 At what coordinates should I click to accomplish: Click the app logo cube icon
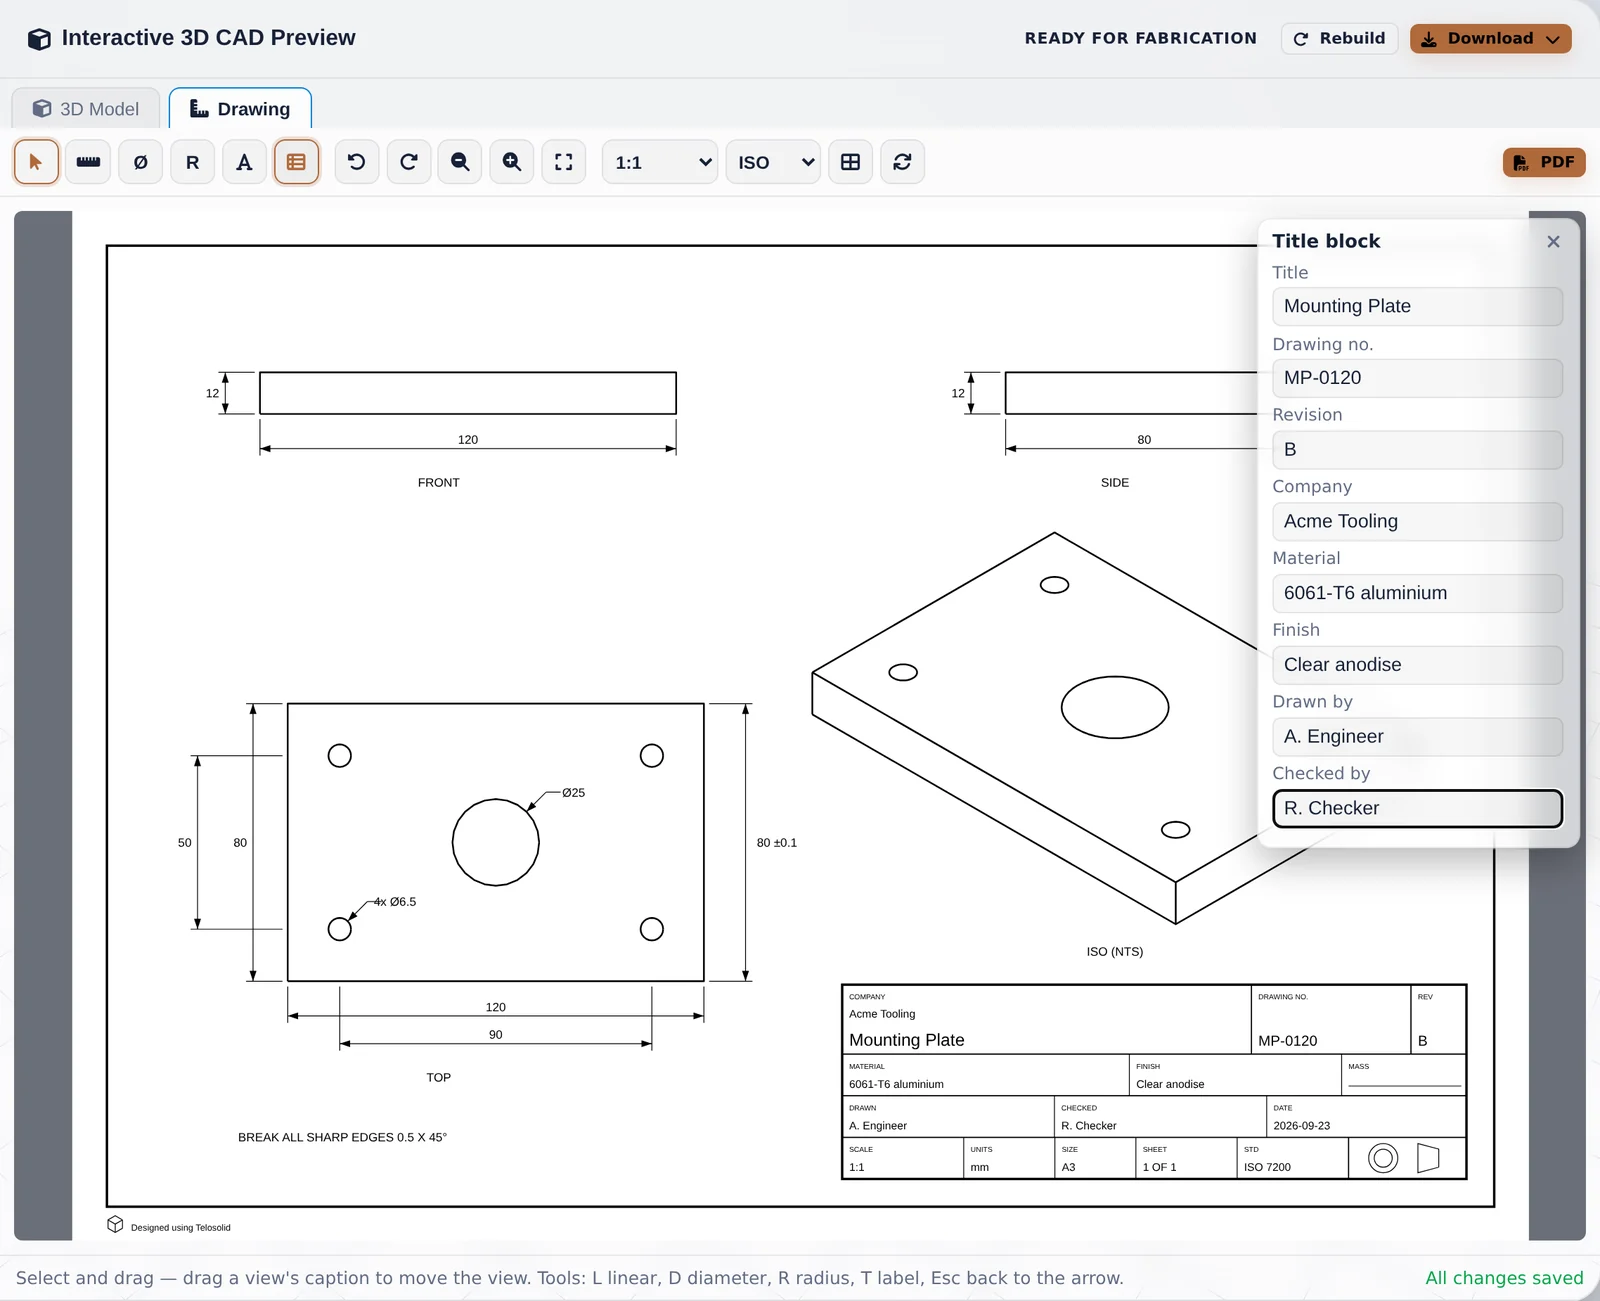[x=39, y=39]
